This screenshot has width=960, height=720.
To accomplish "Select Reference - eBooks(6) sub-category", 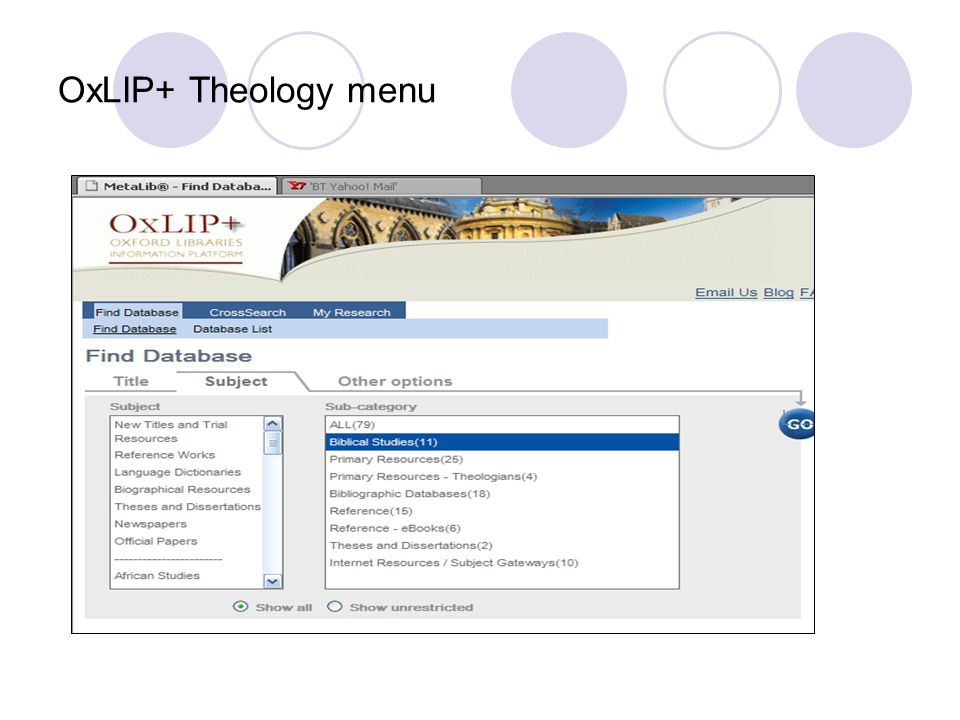I will point(502,527).
